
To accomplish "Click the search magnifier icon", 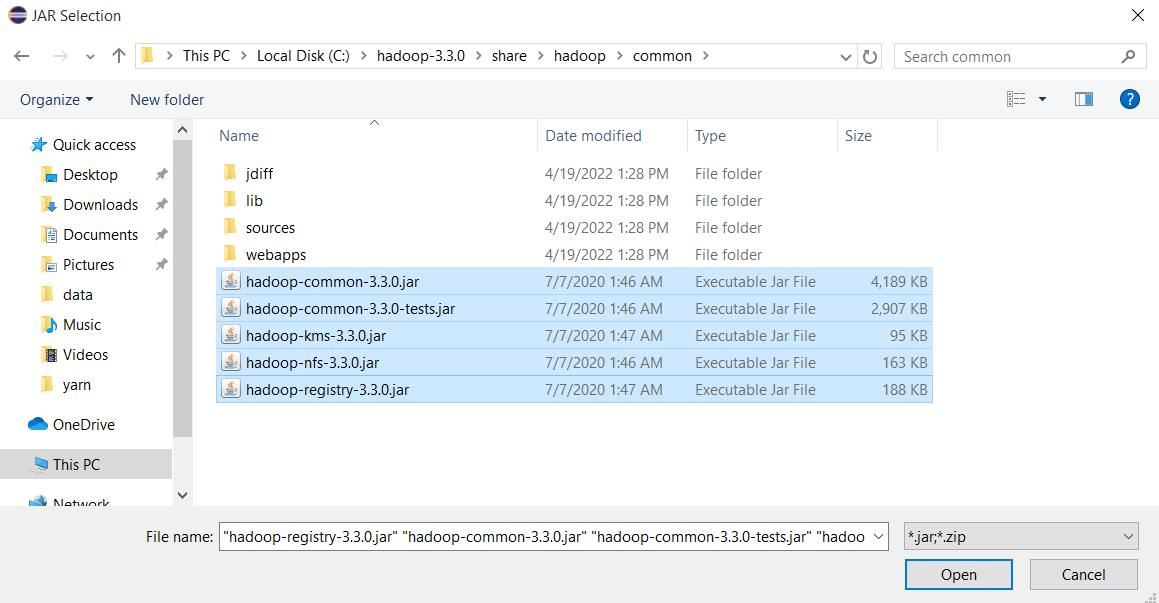I will pos(1128,56).
